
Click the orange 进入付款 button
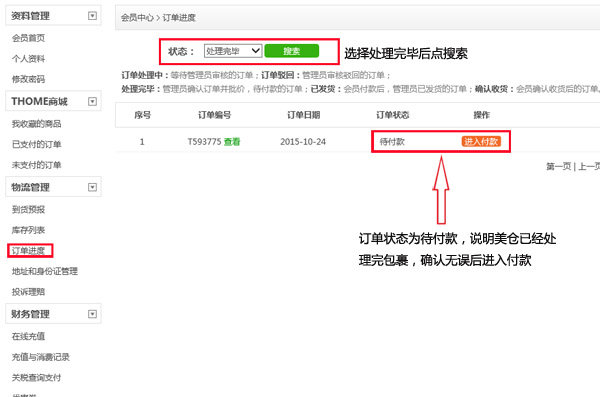click(x=481, y=142)
